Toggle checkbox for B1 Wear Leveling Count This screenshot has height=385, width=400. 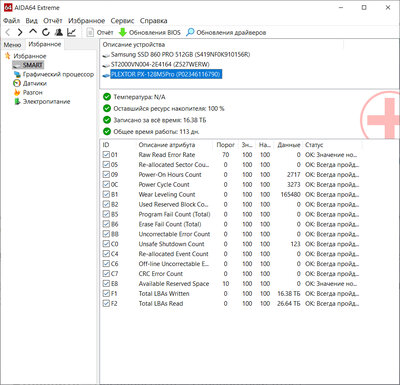pos(106,194)
